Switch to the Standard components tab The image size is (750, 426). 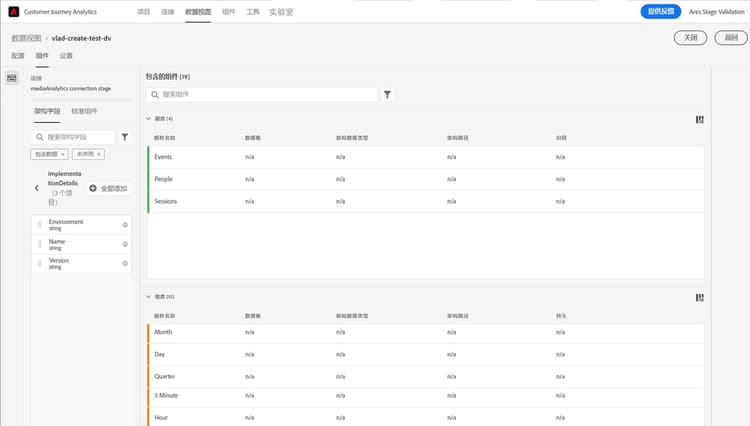tap(84, 111)
